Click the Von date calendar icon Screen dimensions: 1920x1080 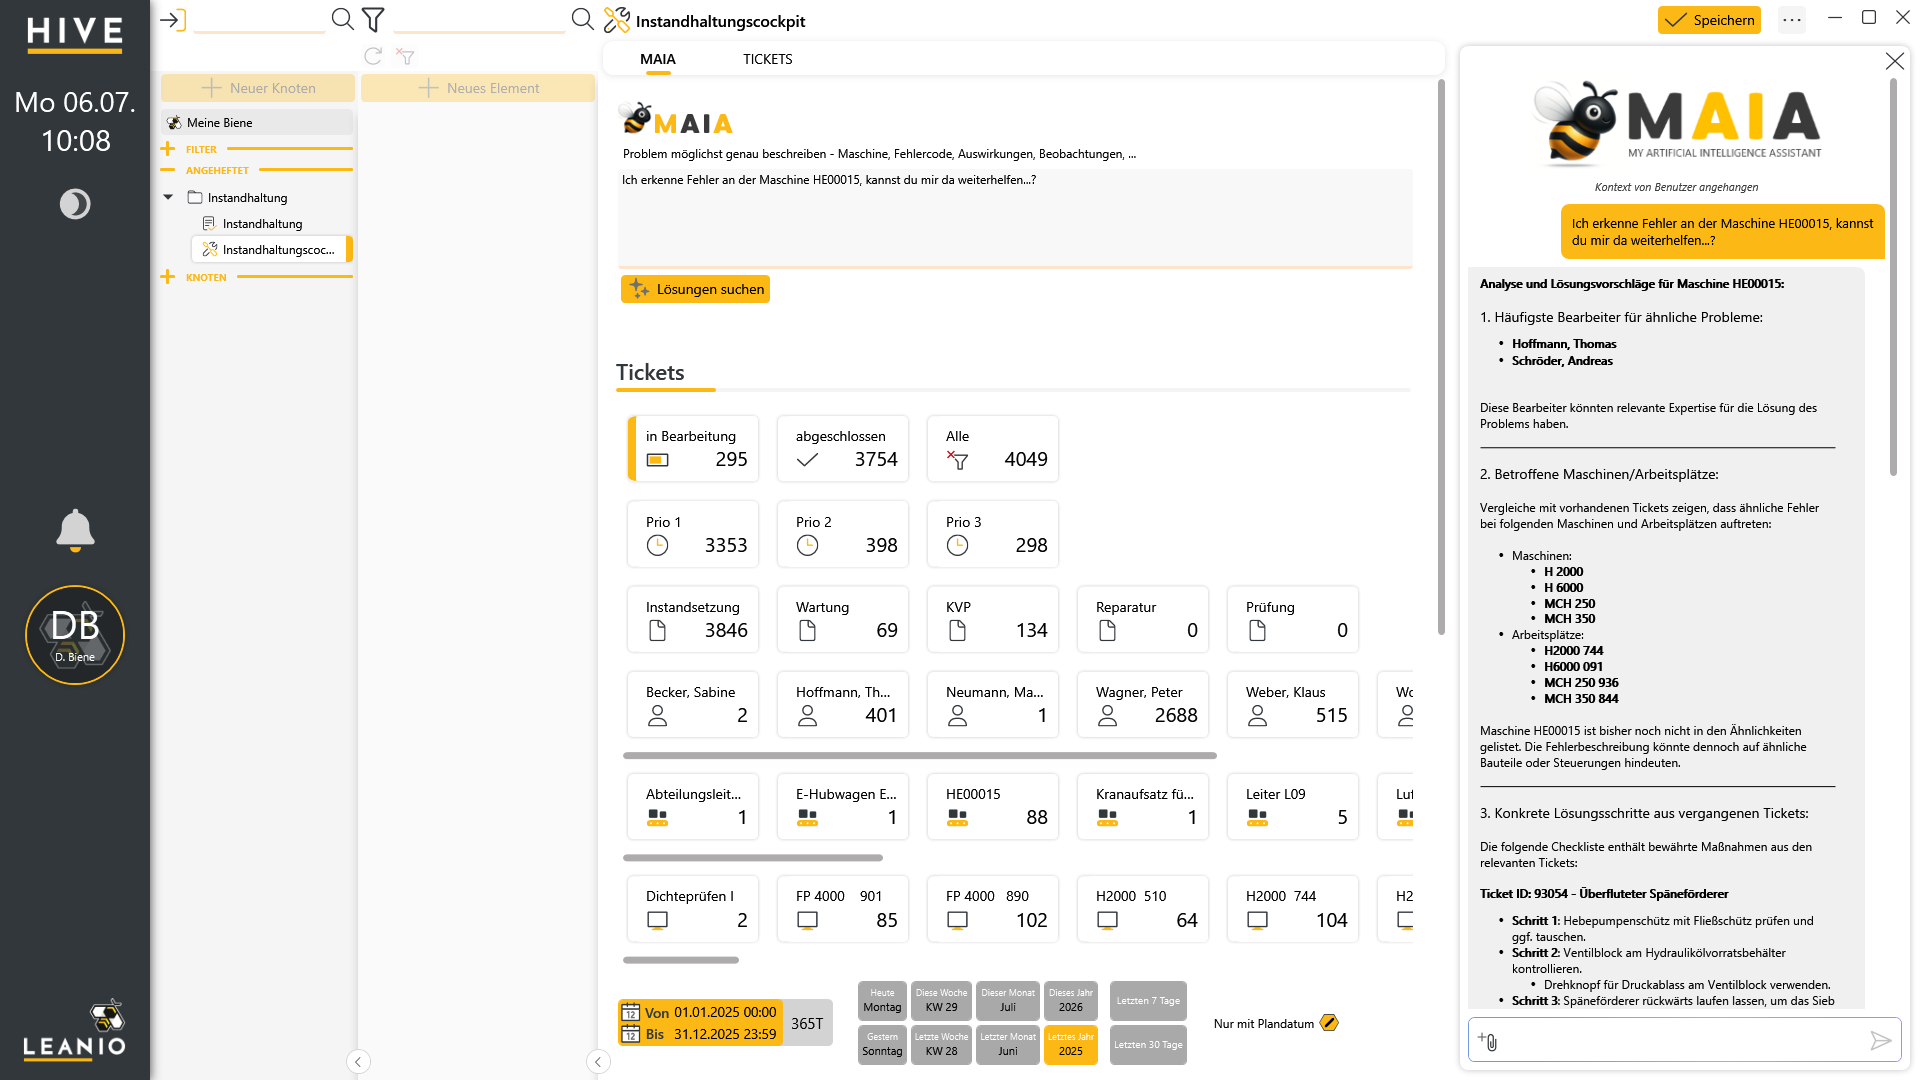coord(631,1012)
